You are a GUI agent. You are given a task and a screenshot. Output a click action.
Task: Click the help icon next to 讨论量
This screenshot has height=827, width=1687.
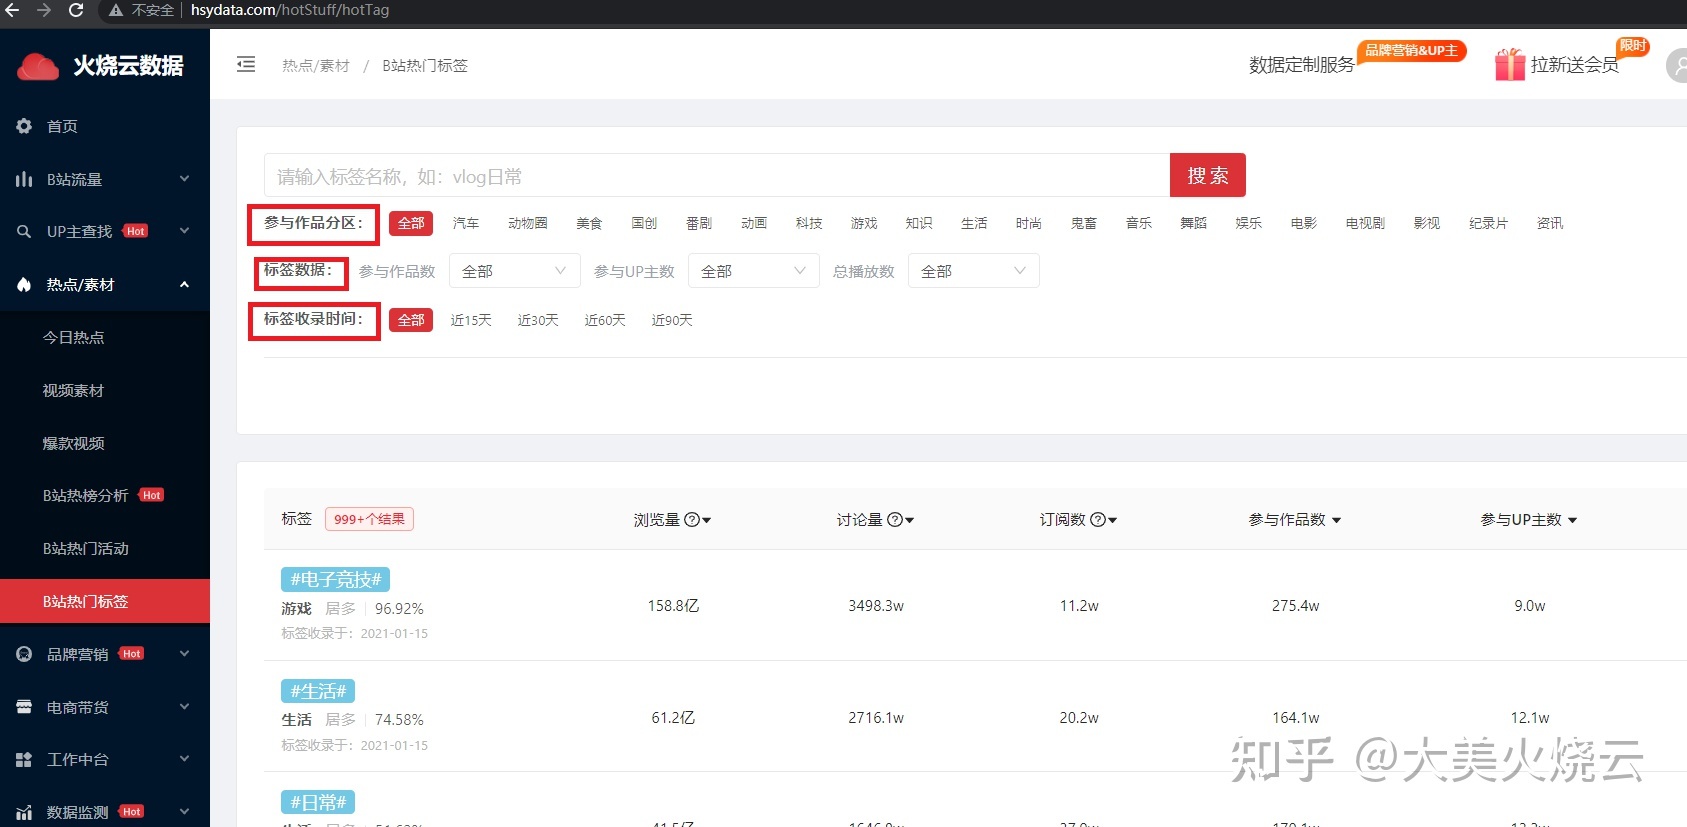tap(895, 520)
